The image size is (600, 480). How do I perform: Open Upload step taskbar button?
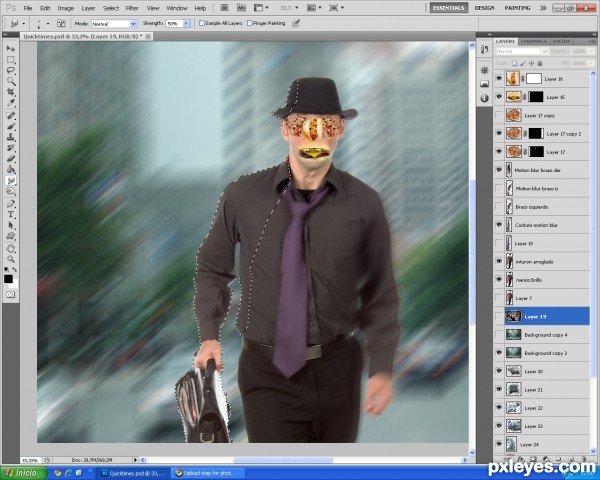click(x=207, y=473)
